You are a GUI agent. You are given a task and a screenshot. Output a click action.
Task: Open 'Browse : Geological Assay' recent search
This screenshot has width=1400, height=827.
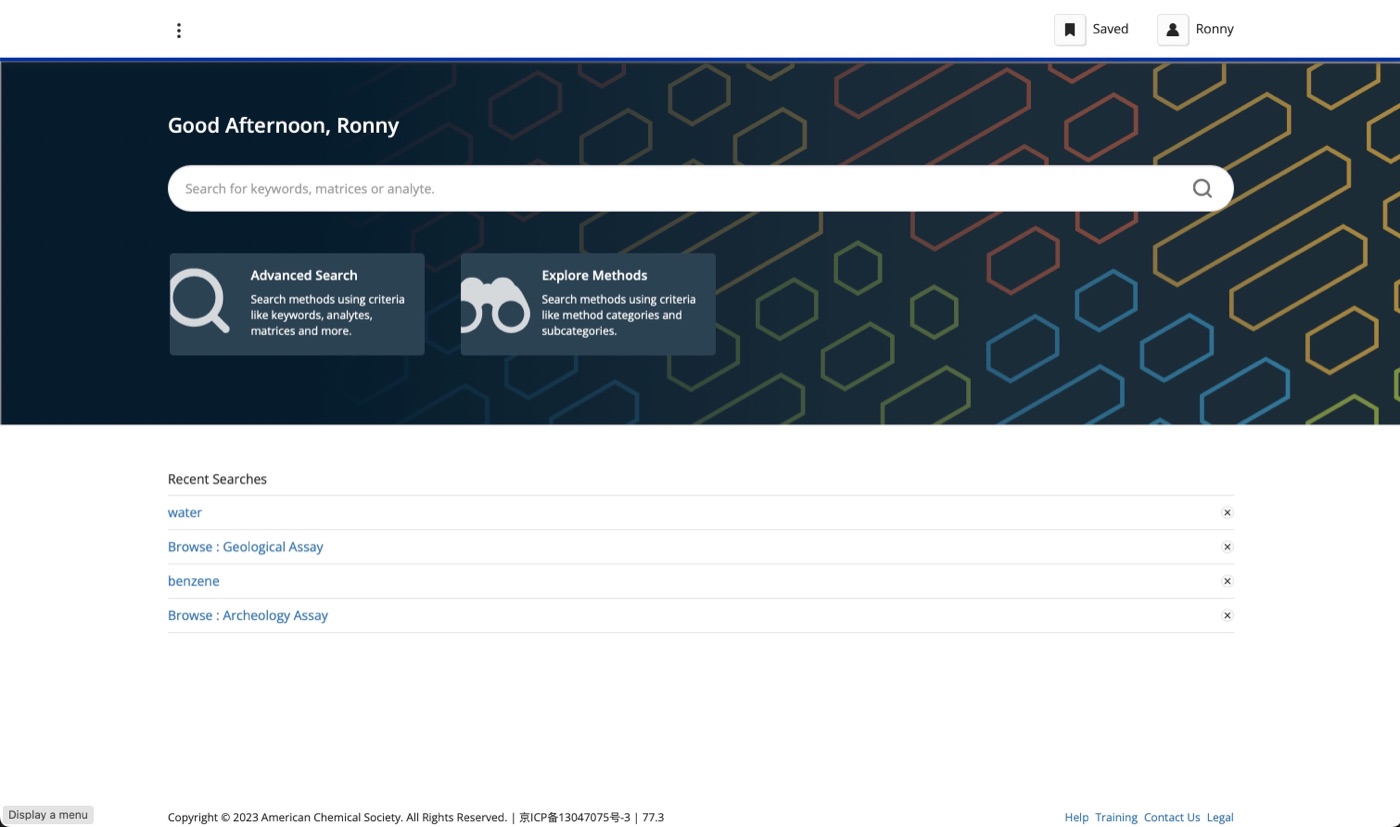246,547
